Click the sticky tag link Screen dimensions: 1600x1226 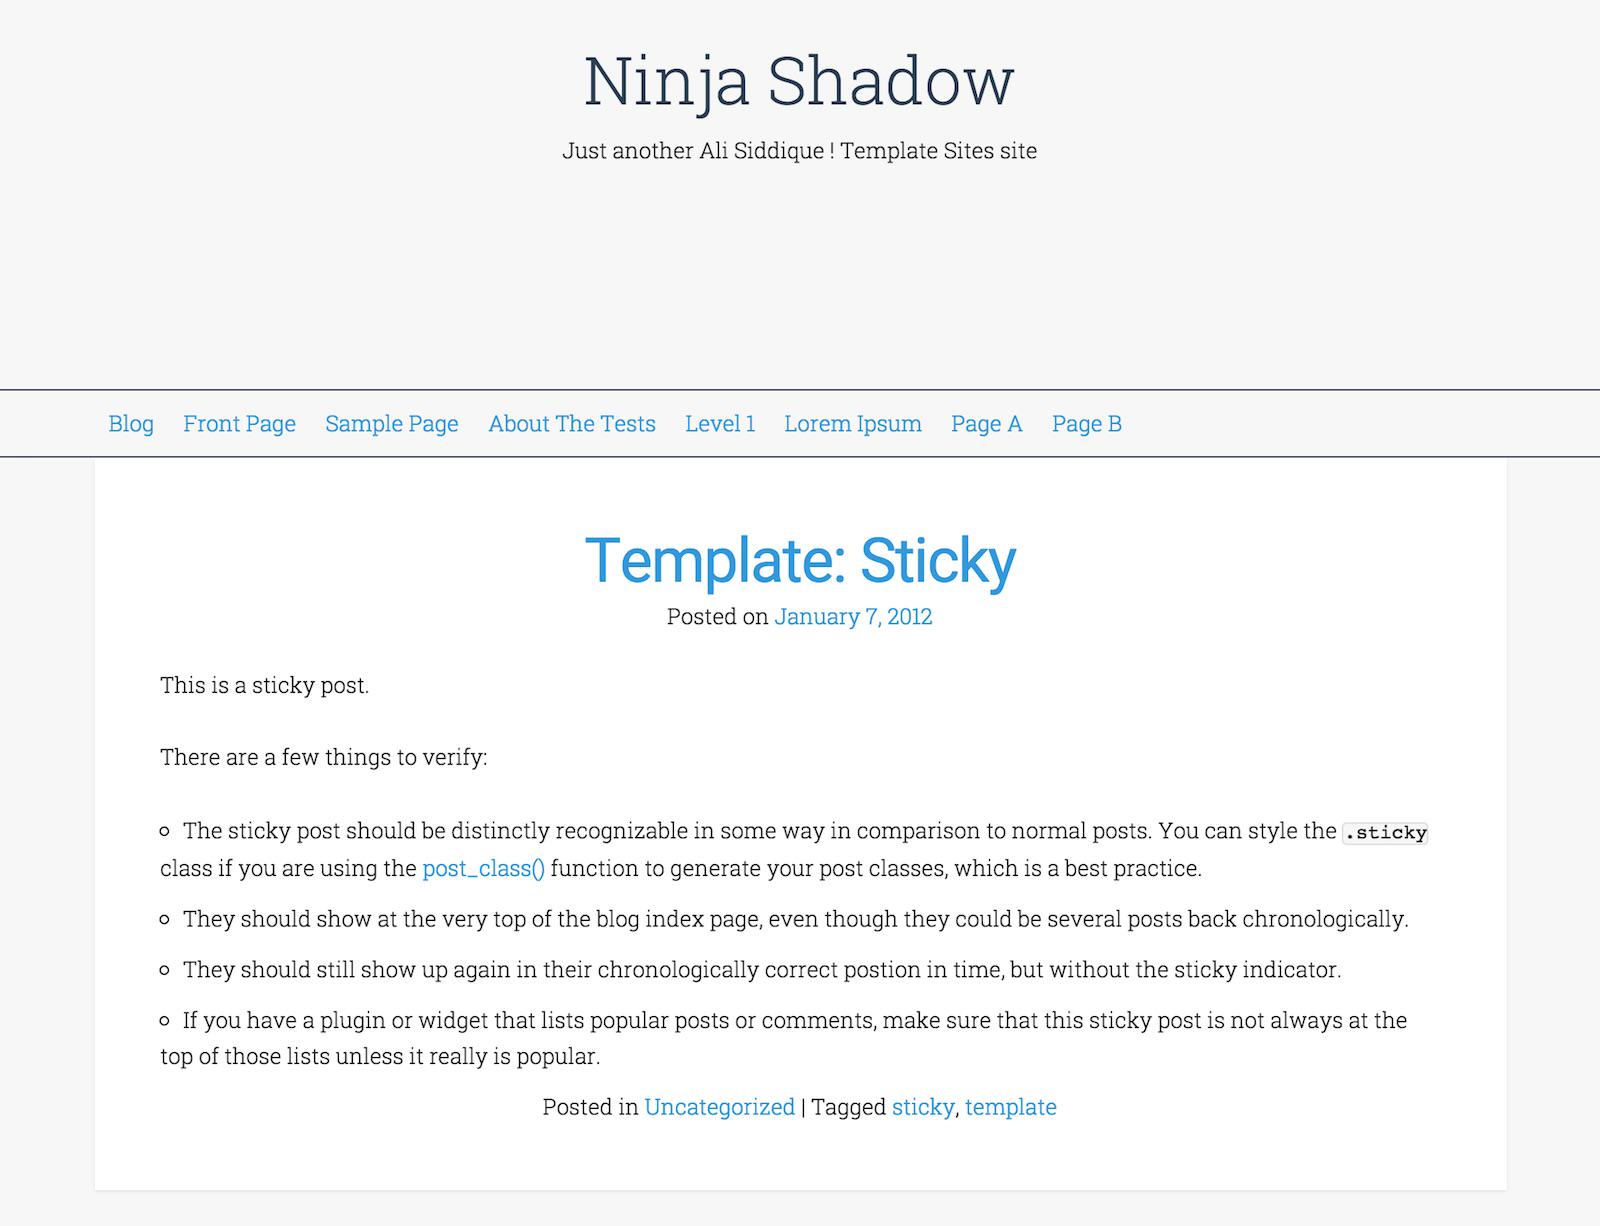point(923,1107)
